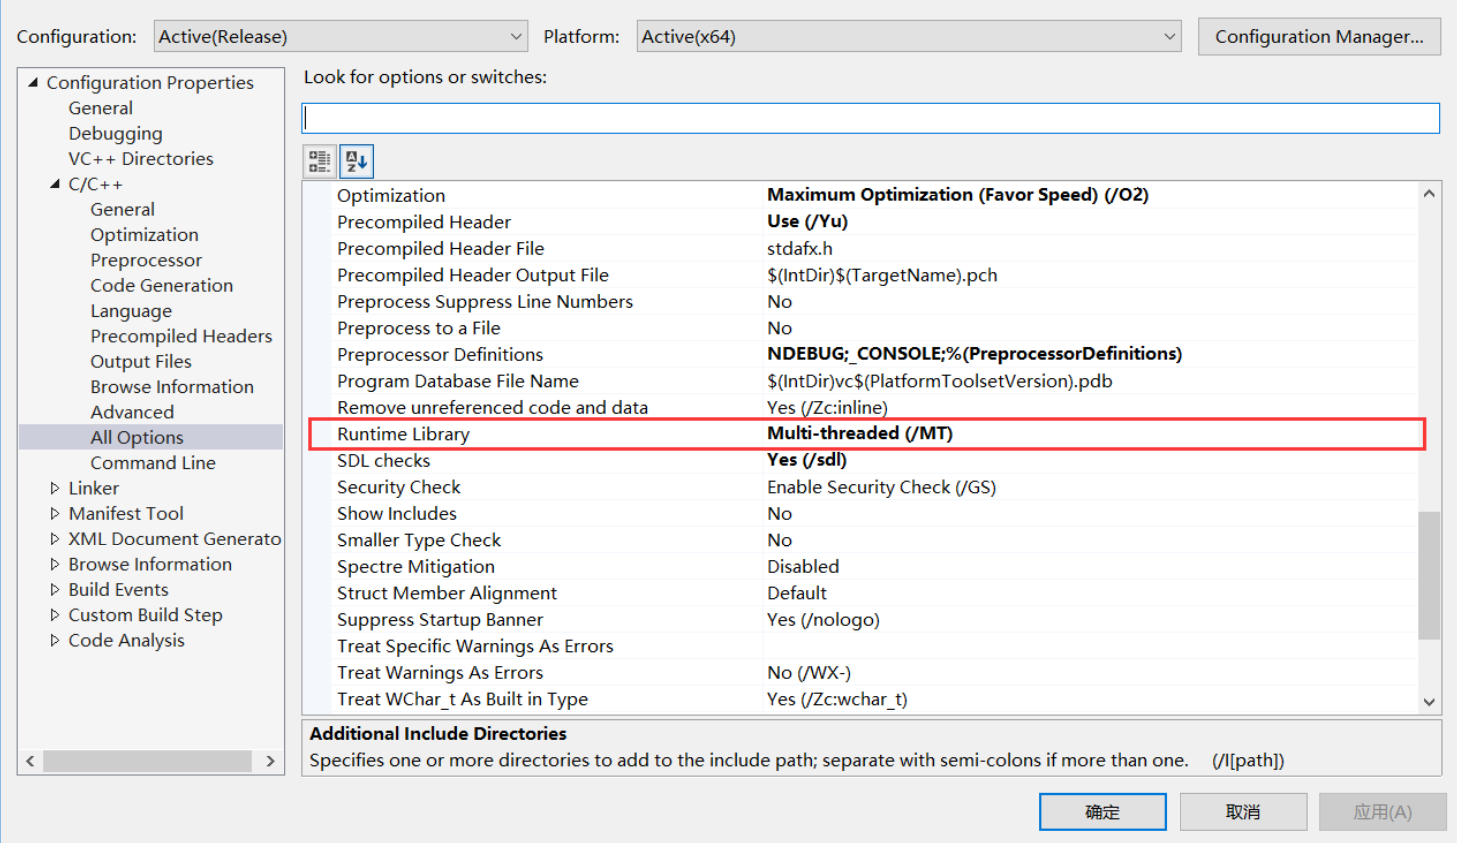The width and height of the screenshot is (1457, 843).
Task: Click the tree's left scroll arrow
Action: pos(31,761)
